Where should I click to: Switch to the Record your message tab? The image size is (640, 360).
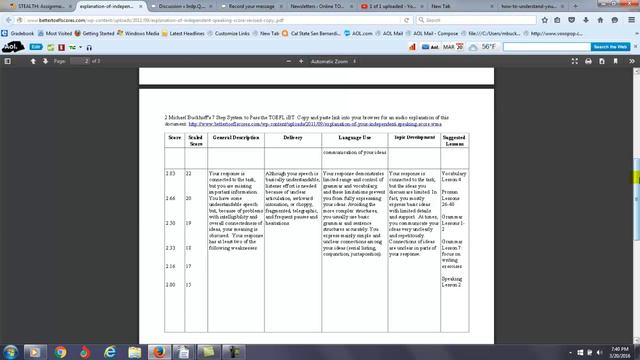click(x=252, y=6)
